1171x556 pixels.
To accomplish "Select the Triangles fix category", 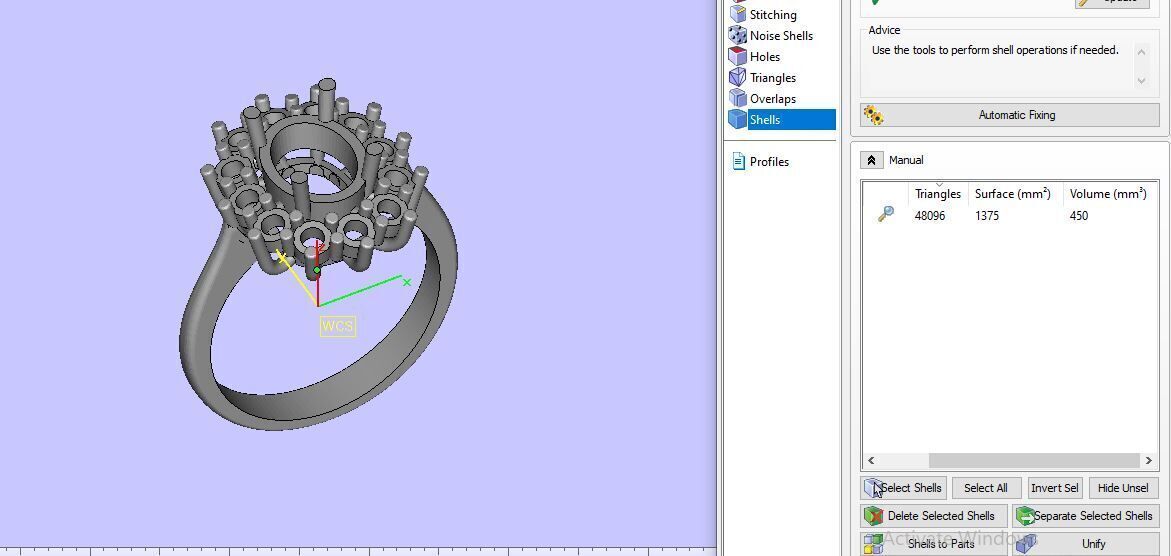I will [x=772, y=78].
